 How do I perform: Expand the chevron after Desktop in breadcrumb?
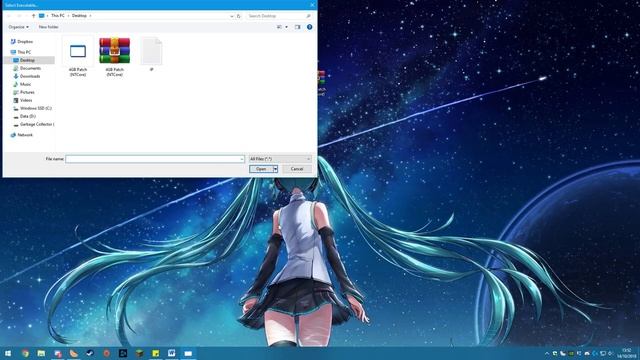coord(90,16)
